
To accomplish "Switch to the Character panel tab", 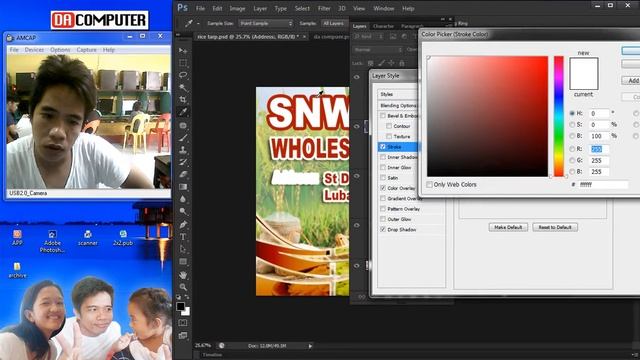I will point(383,26).
